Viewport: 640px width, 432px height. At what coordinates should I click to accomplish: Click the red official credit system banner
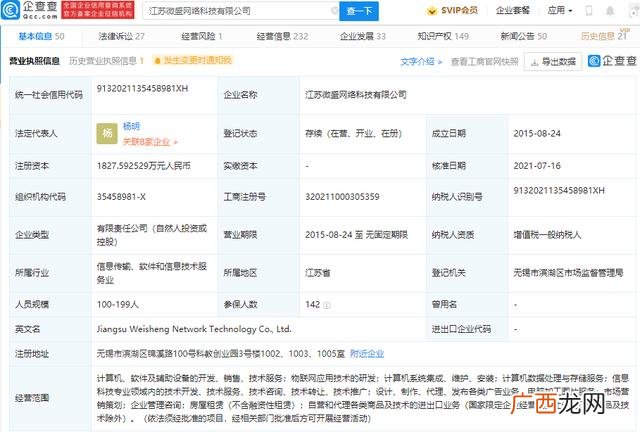pyautogui.click(x=98, y=10)
